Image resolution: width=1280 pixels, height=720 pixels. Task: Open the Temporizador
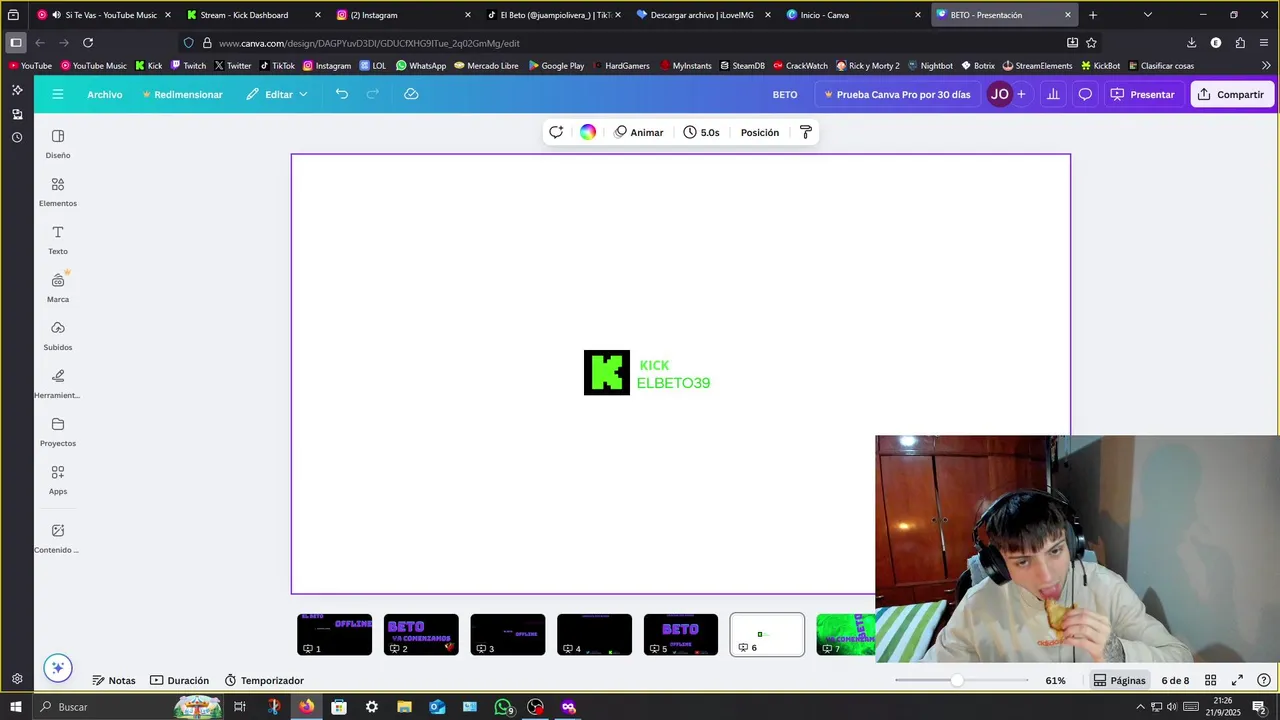pyautogui.click(x=264, y=680)
